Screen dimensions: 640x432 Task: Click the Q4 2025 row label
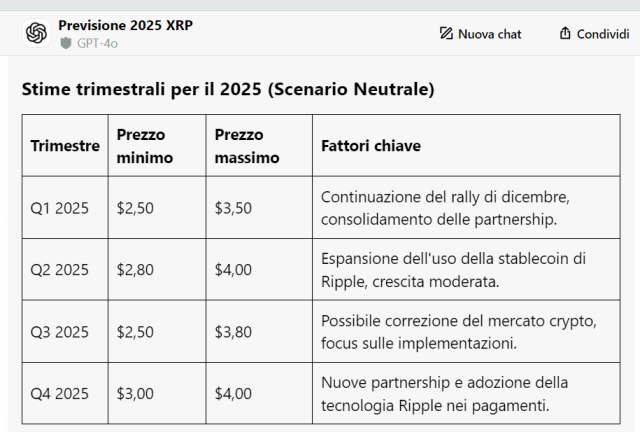(60, 393)
